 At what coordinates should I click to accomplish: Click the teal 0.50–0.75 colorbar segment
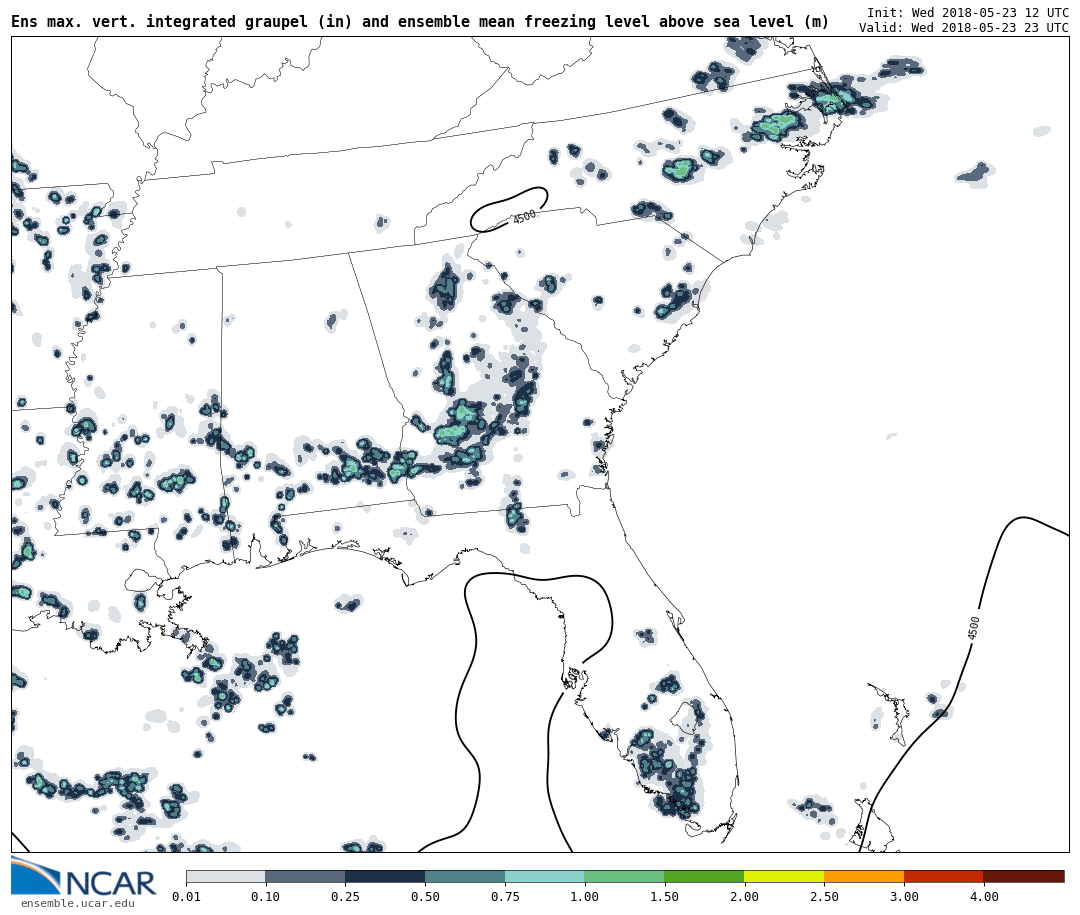465,876
